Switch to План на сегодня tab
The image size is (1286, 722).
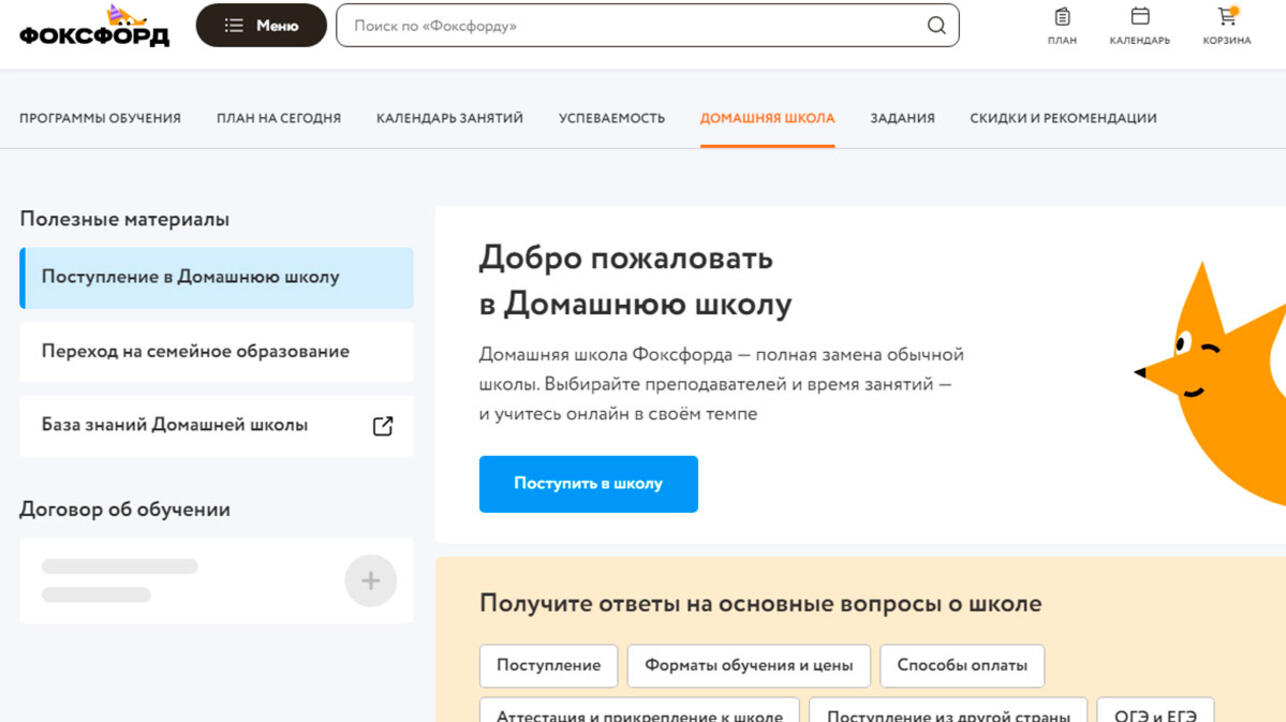click(x=279, y=118)
